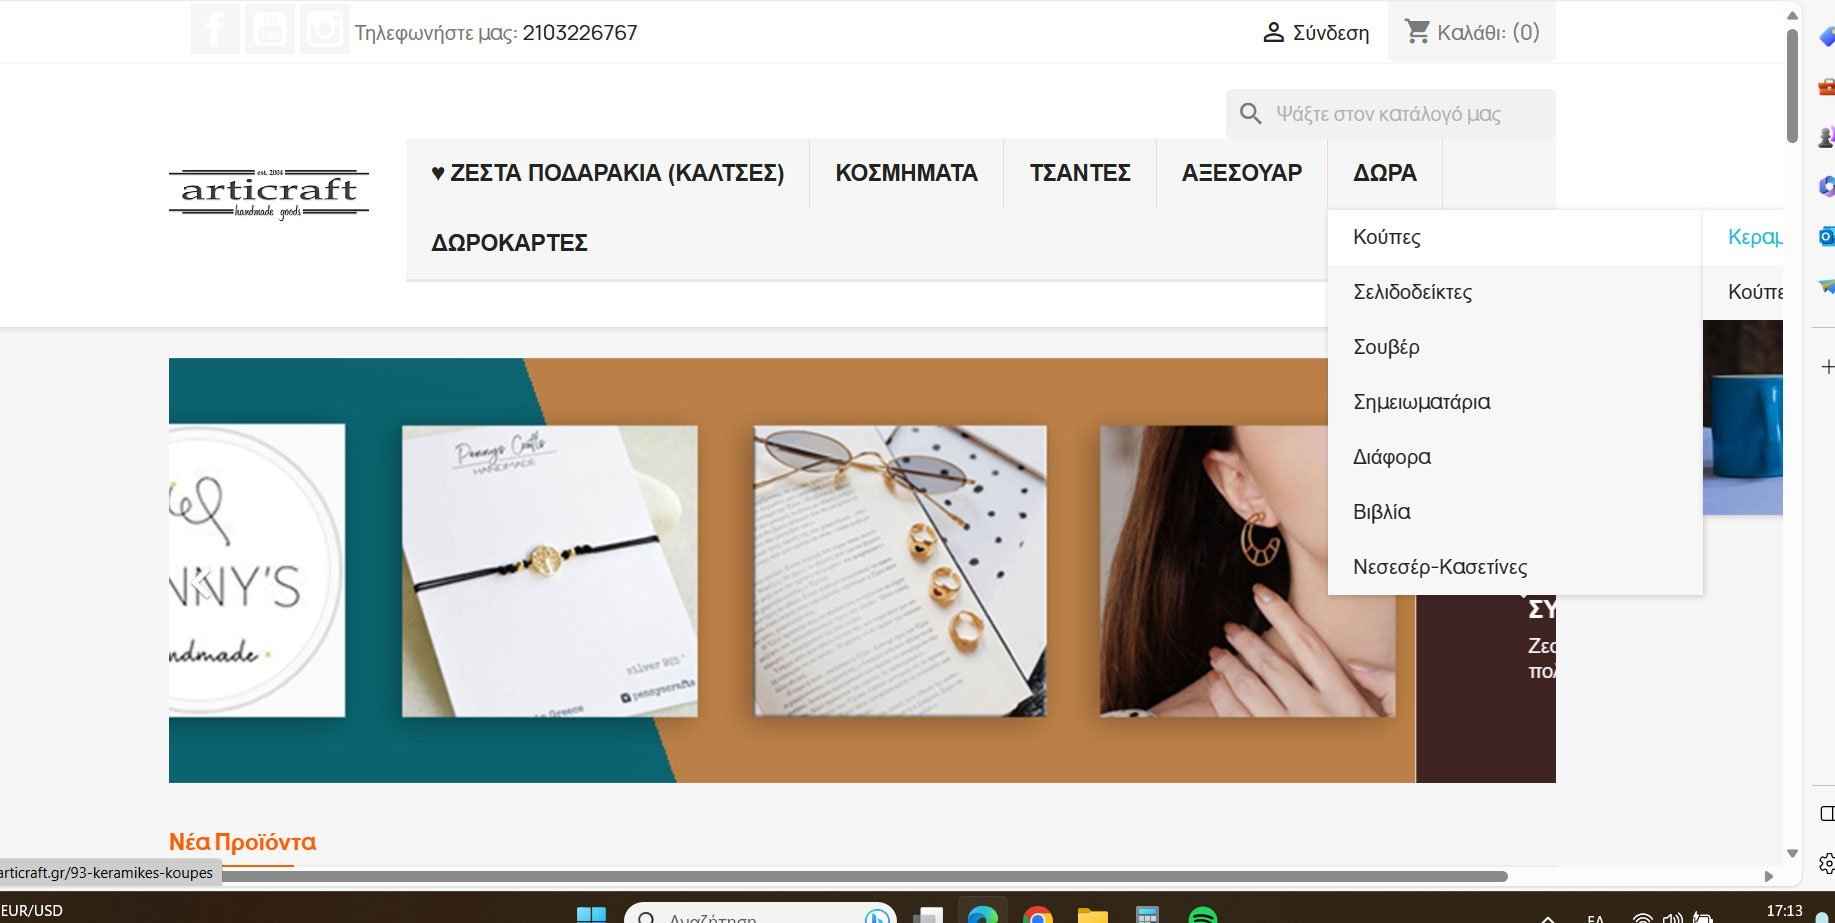Click the vertical scrollbar thumb
1835x923 pixels.
tap(1792, 85)
